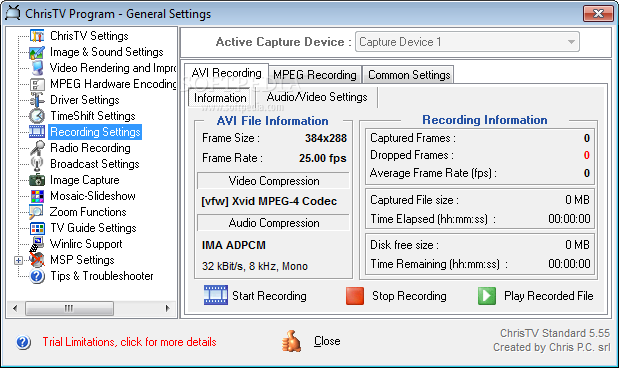Click the Start Recording filmstrip icon
This screenshot has width=619, height=368.
[216, 295]
